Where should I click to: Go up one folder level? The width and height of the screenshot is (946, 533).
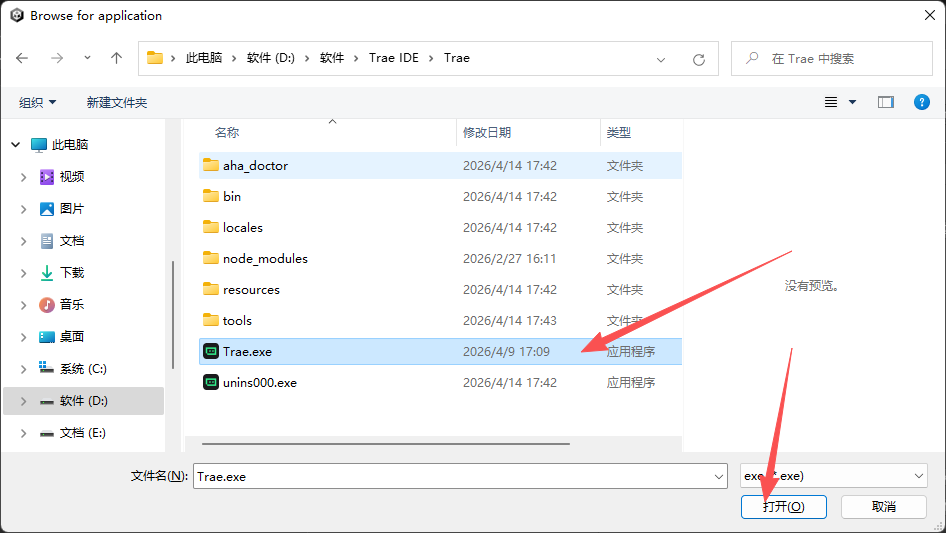point(116,58)
